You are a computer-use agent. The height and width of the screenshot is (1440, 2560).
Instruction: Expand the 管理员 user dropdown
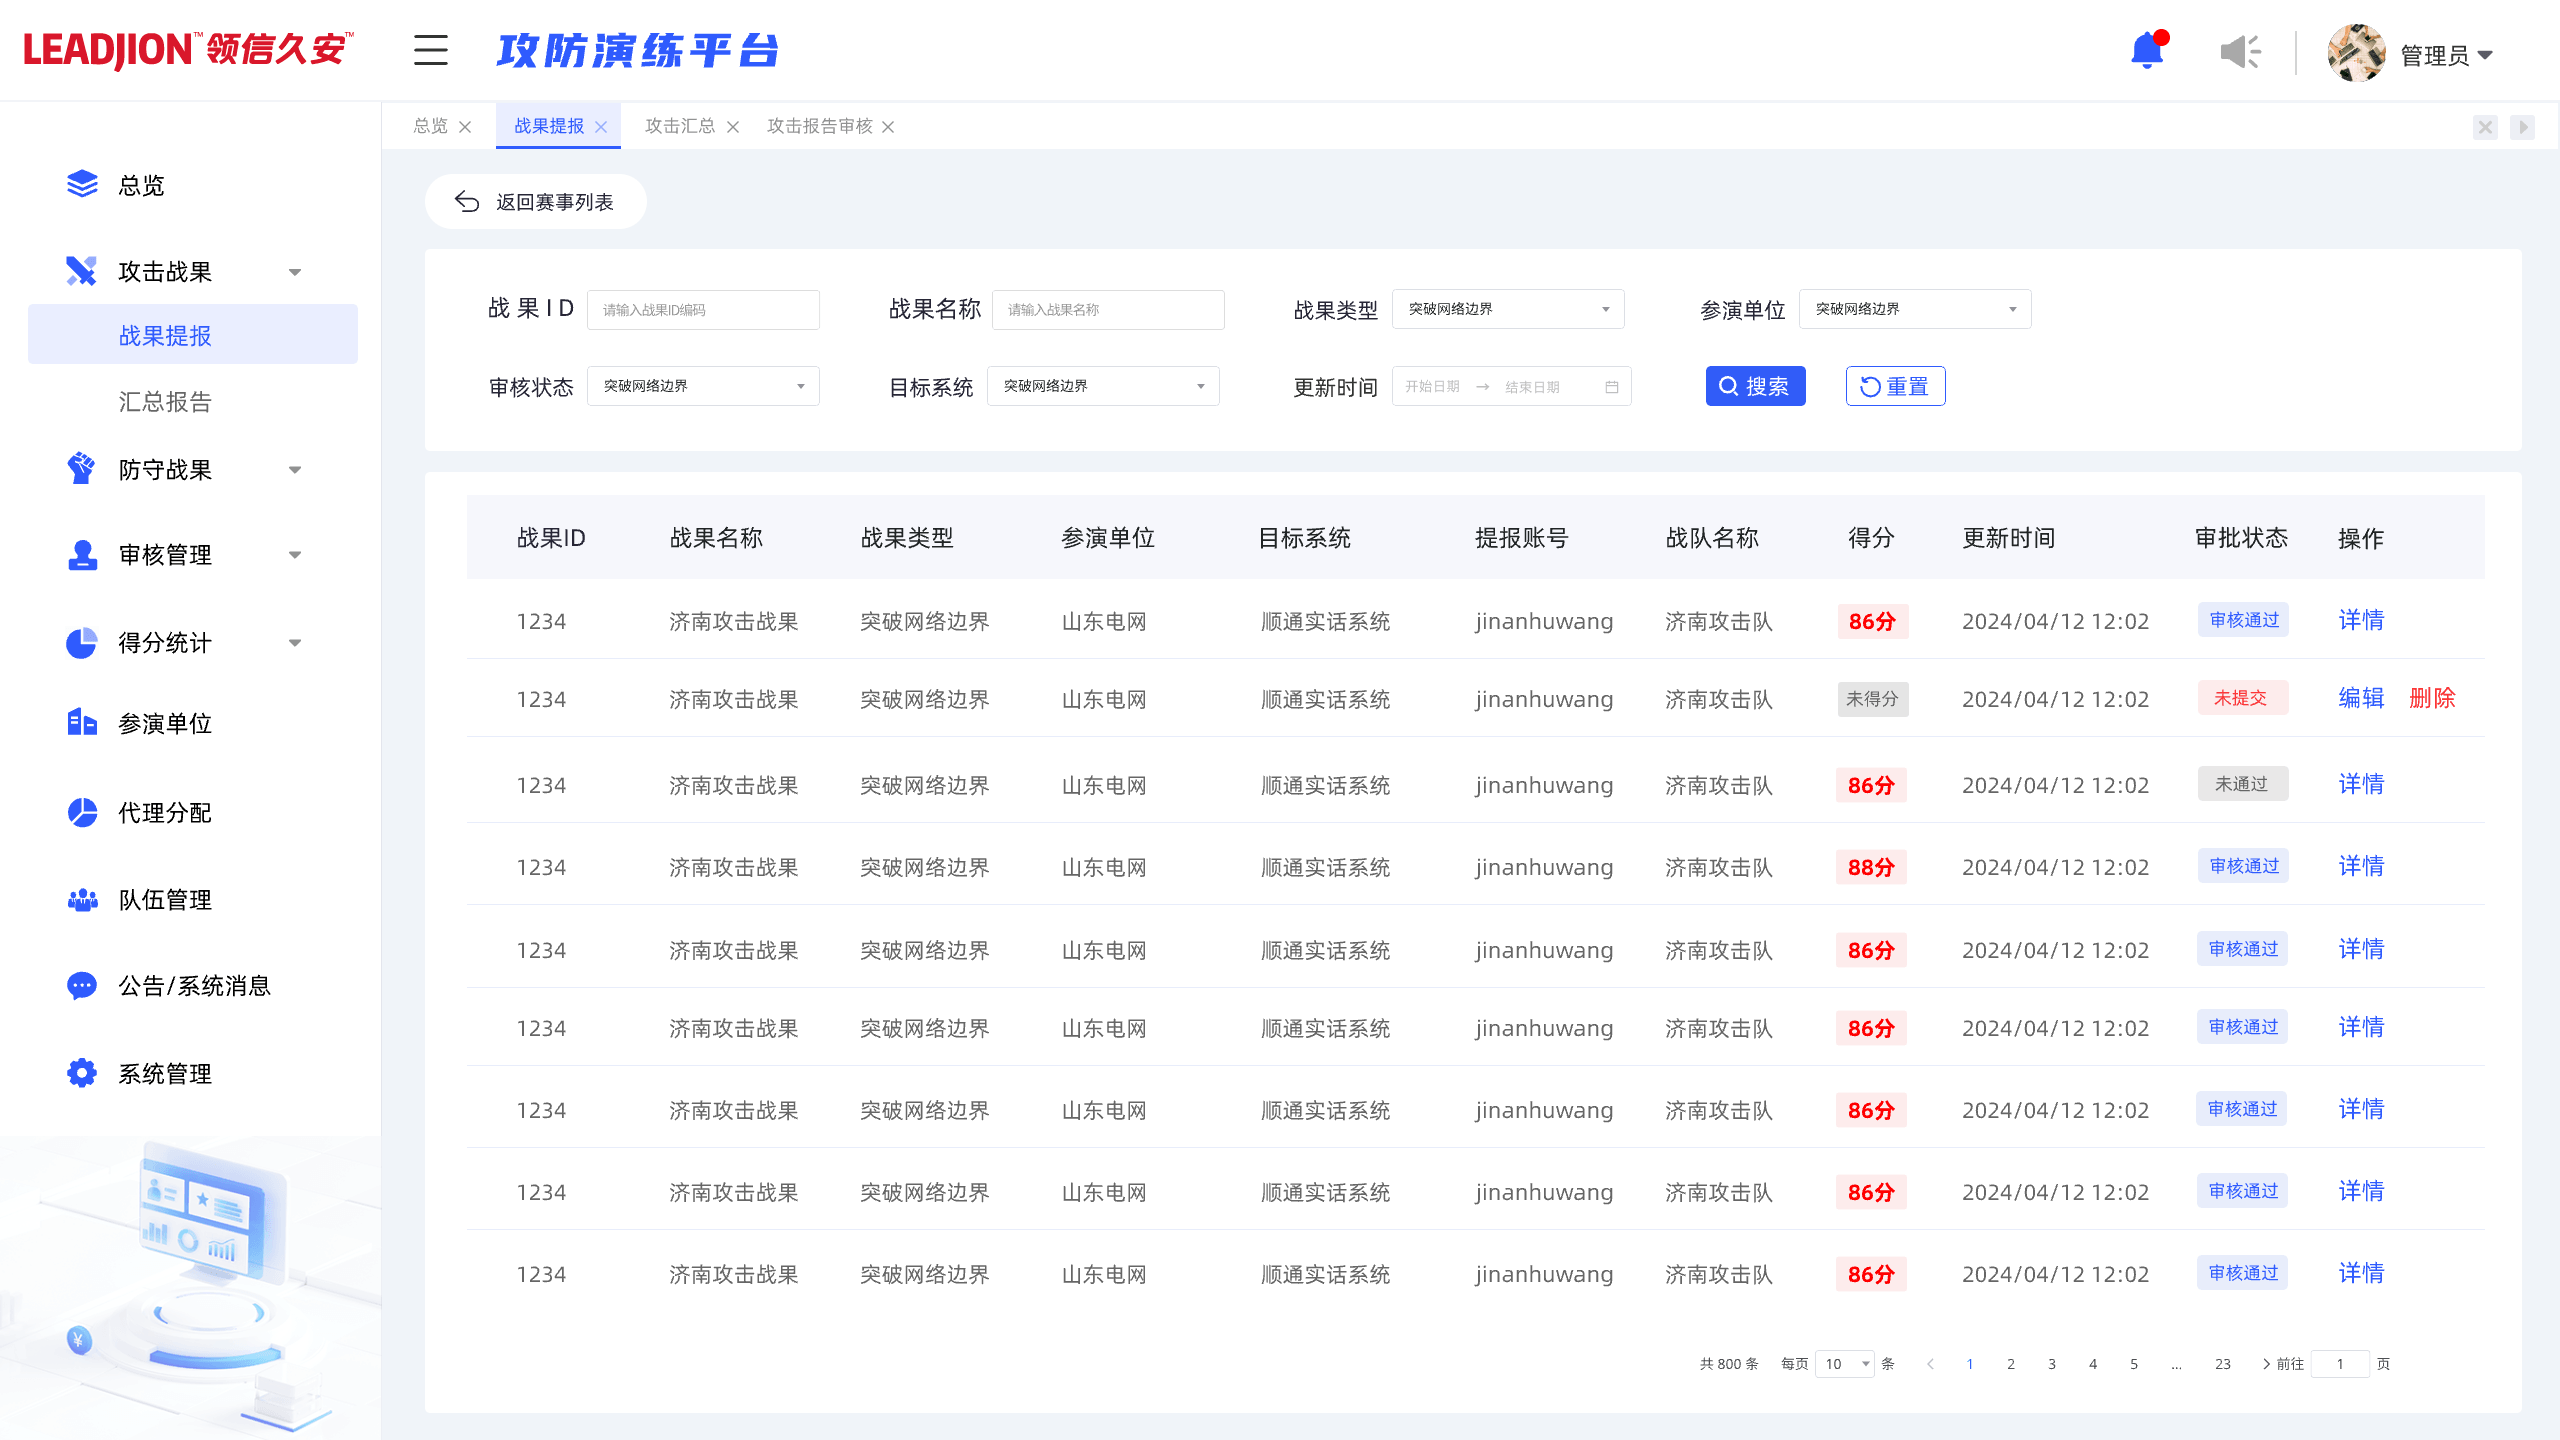click(2446, 55)
